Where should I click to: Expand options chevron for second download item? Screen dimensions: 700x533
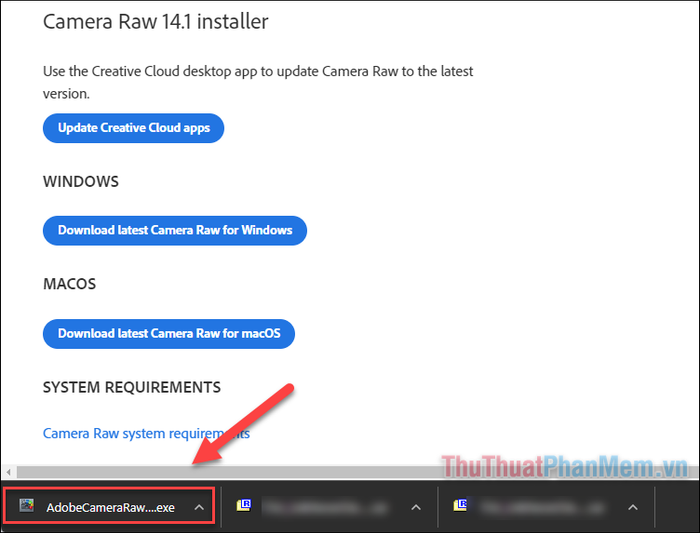(x=416, y=507)
